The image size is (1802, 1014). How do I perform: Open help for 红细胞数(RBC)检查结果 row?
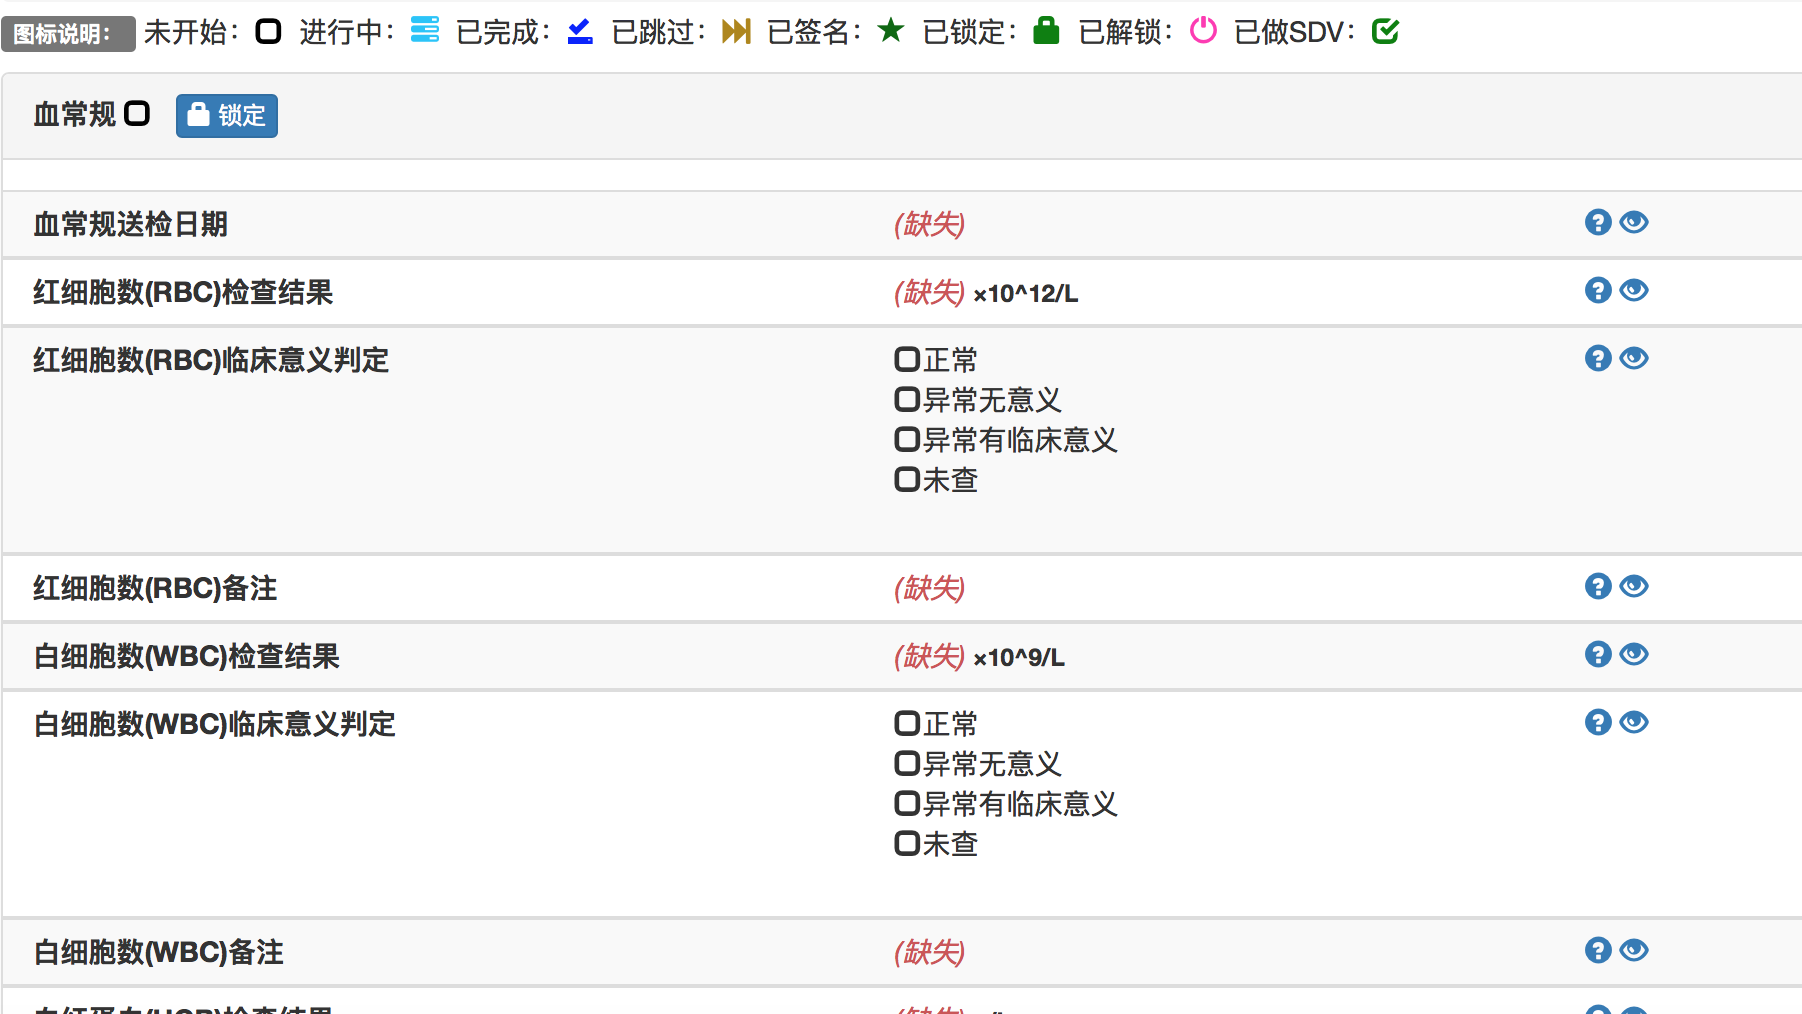(1598, 290)
